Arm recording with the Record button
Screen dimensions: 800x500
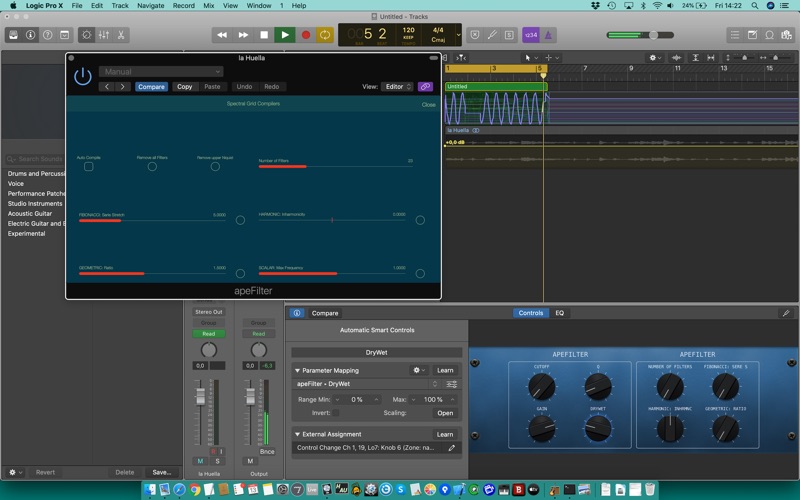click(x=306, y=35)
